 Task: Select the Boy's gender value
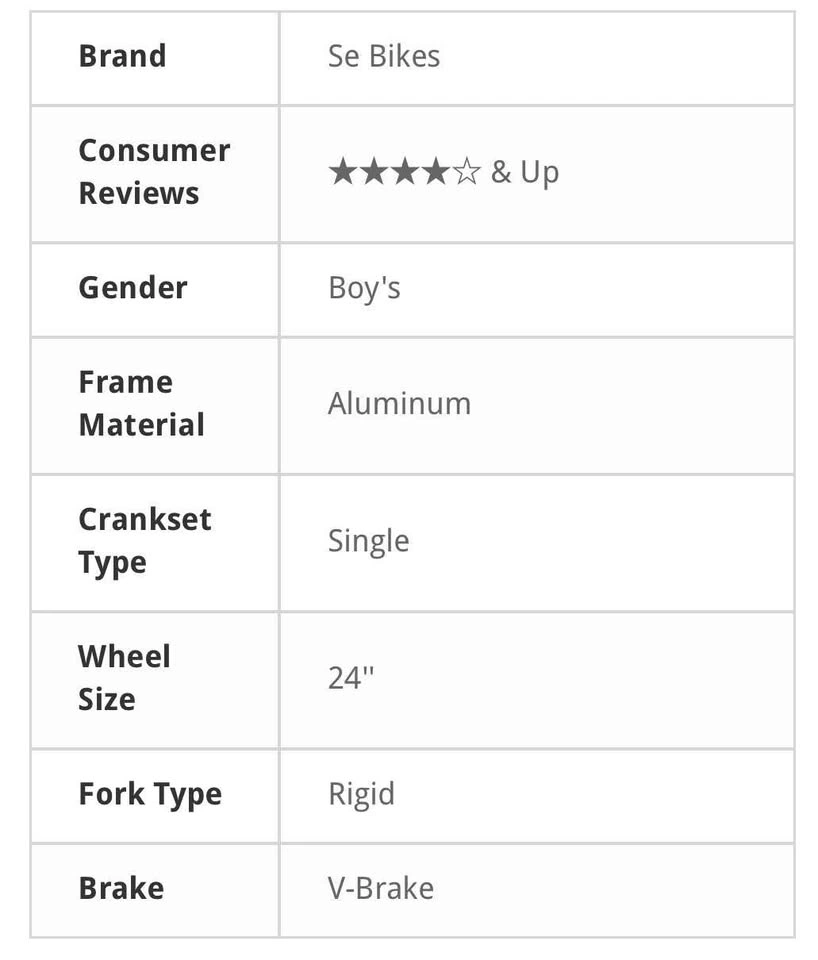364,288
